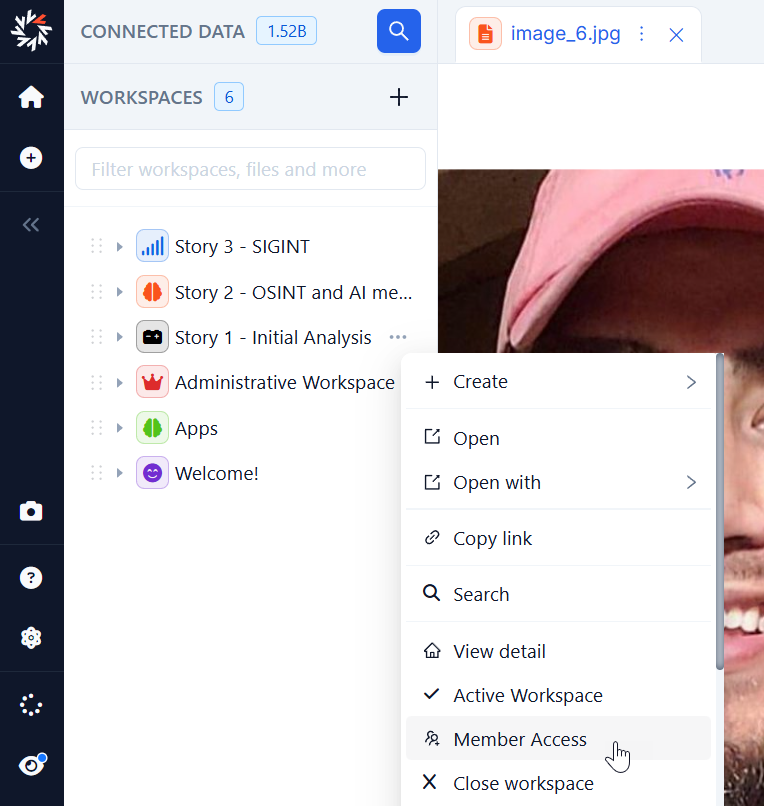
Task: Click the camera snapshot icon in sidebar
Action: point(31,512)
